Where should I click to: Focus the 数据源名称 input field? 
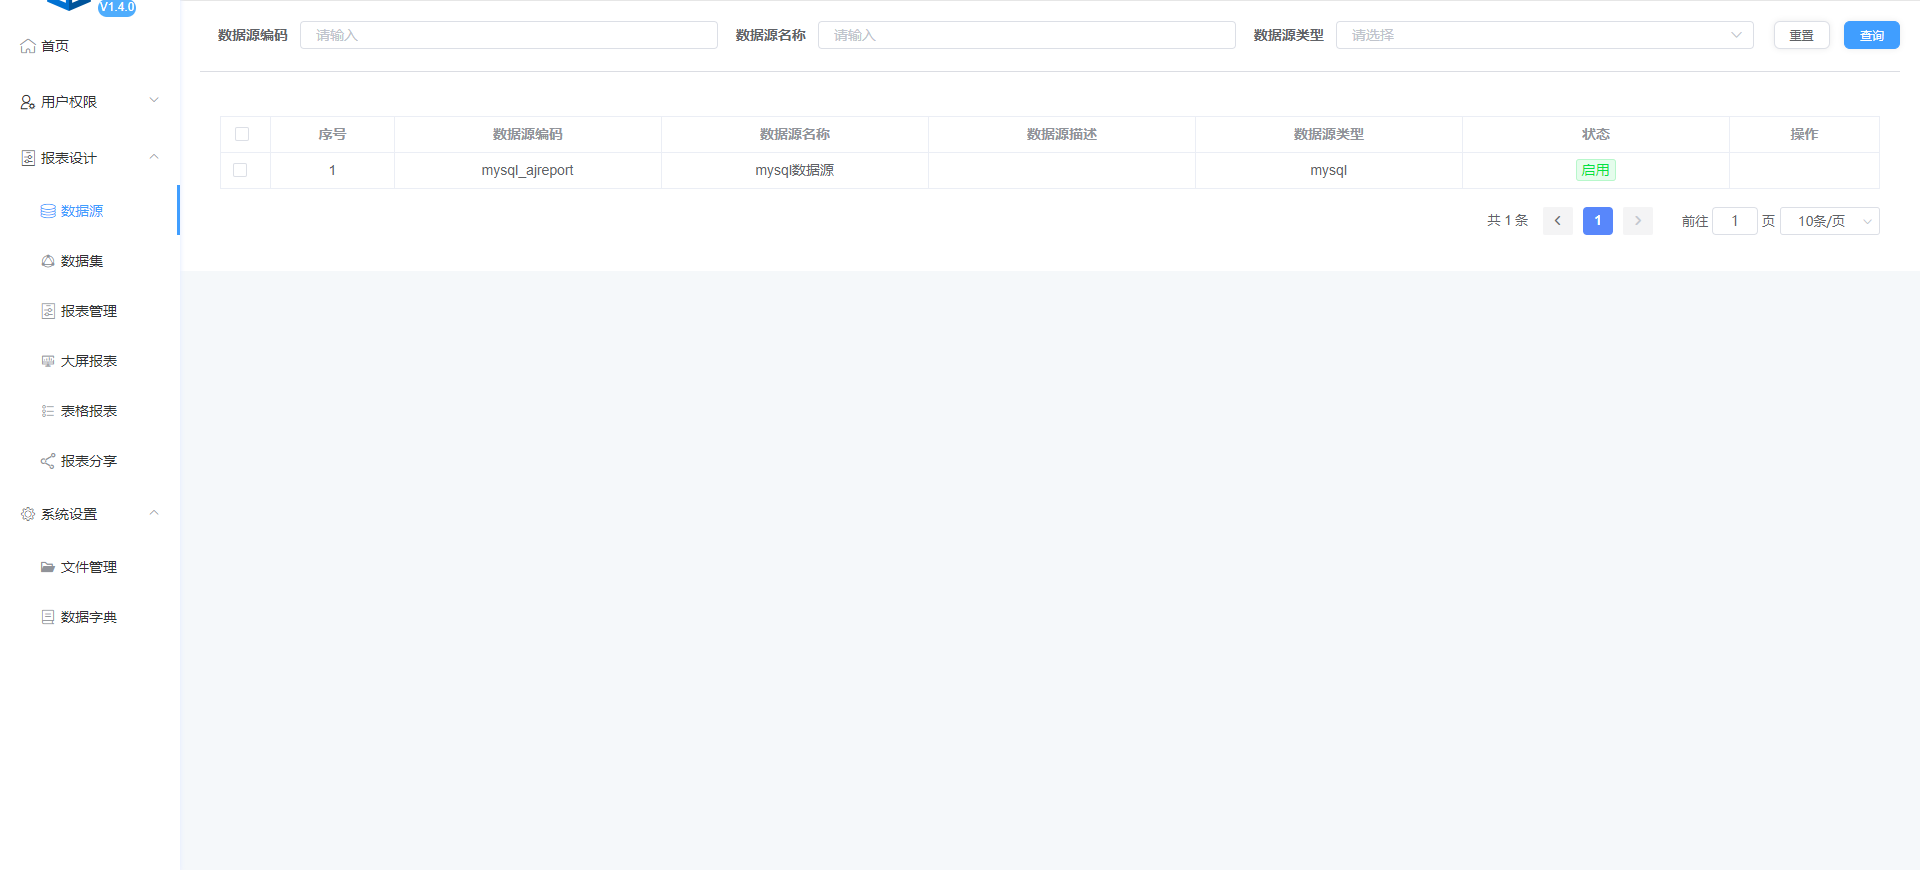pyautogui.click(x=1027, y=35)
